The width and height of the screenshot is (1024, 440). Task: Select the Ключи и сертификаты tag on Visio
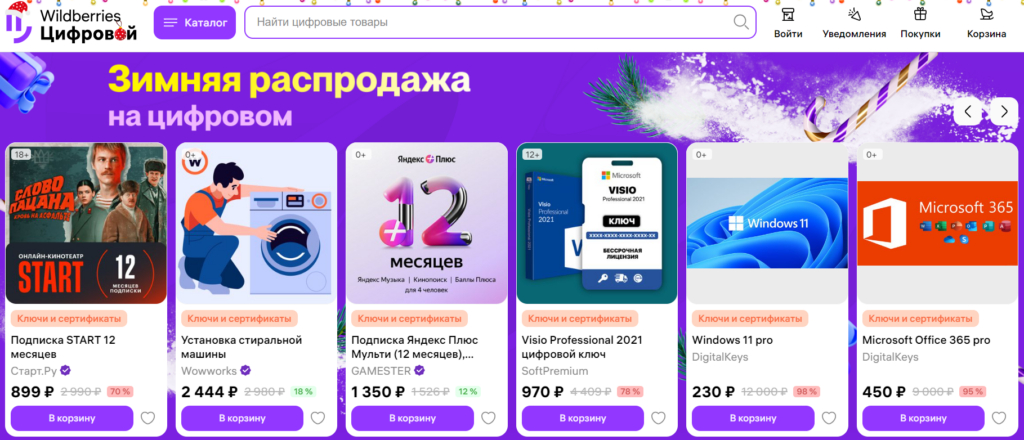pyautogui.click(x=580, y=319)
